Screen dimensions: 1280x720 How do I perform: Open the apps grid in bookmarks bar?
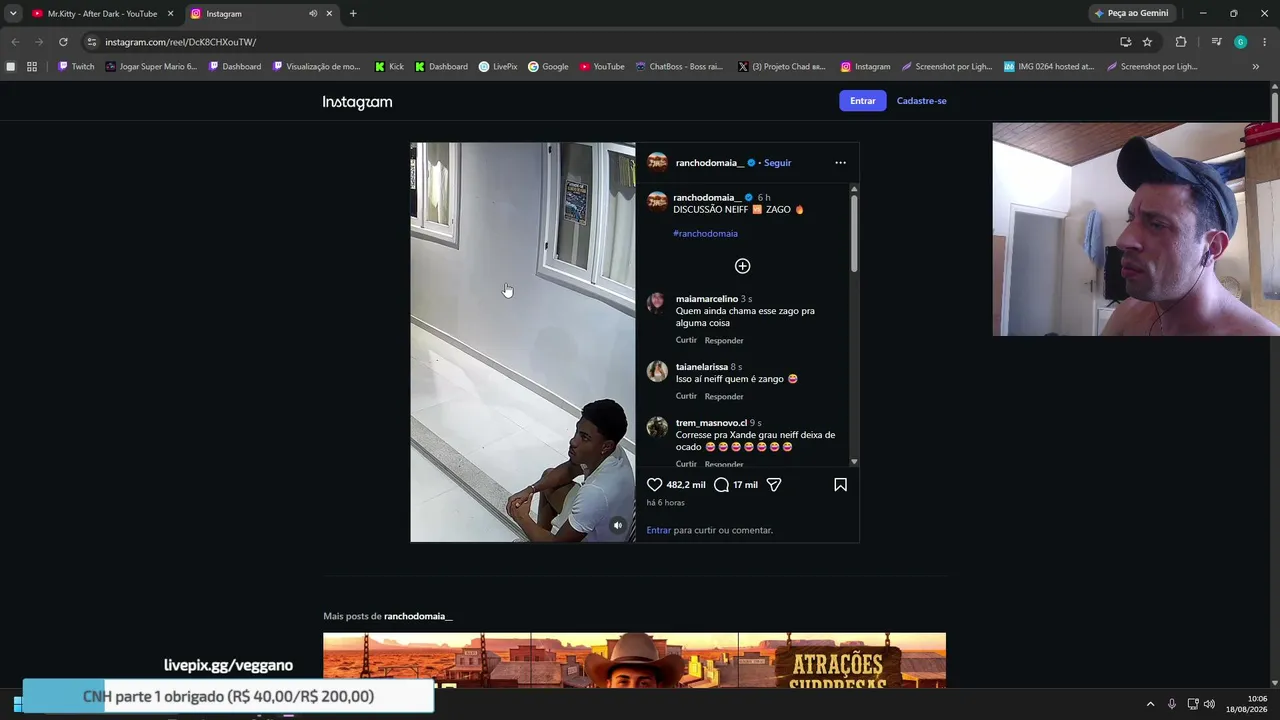pos(32,67)
